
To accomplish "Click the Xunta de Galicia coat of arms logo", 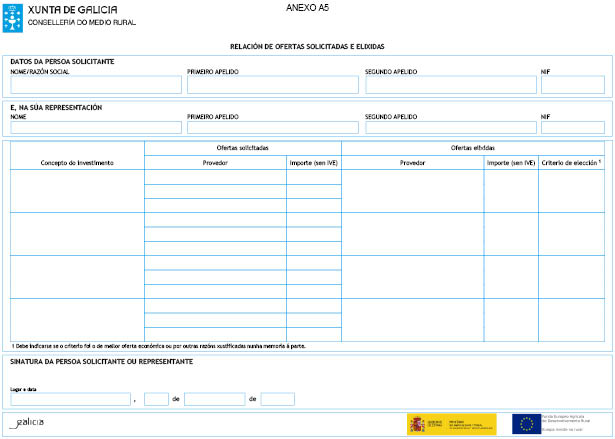I will coord(13,15).
